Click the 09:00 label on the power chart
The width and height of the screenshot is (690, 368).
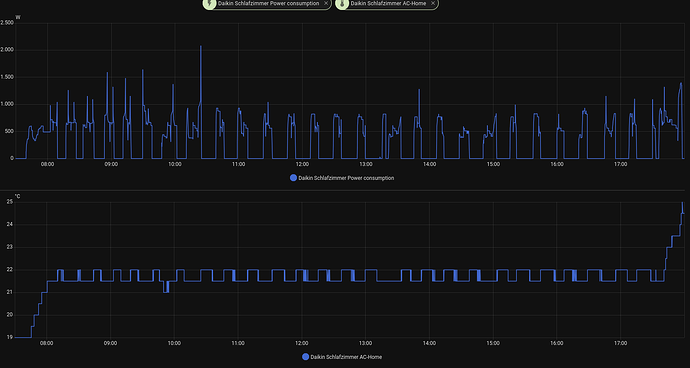coord(111,164)
